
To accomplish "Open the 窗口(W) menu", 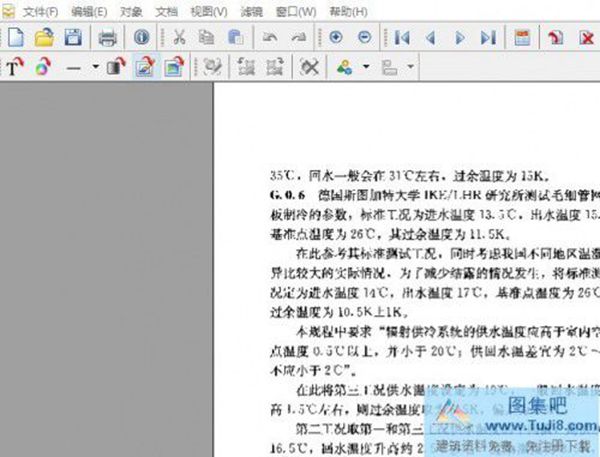I will (296, 12).
